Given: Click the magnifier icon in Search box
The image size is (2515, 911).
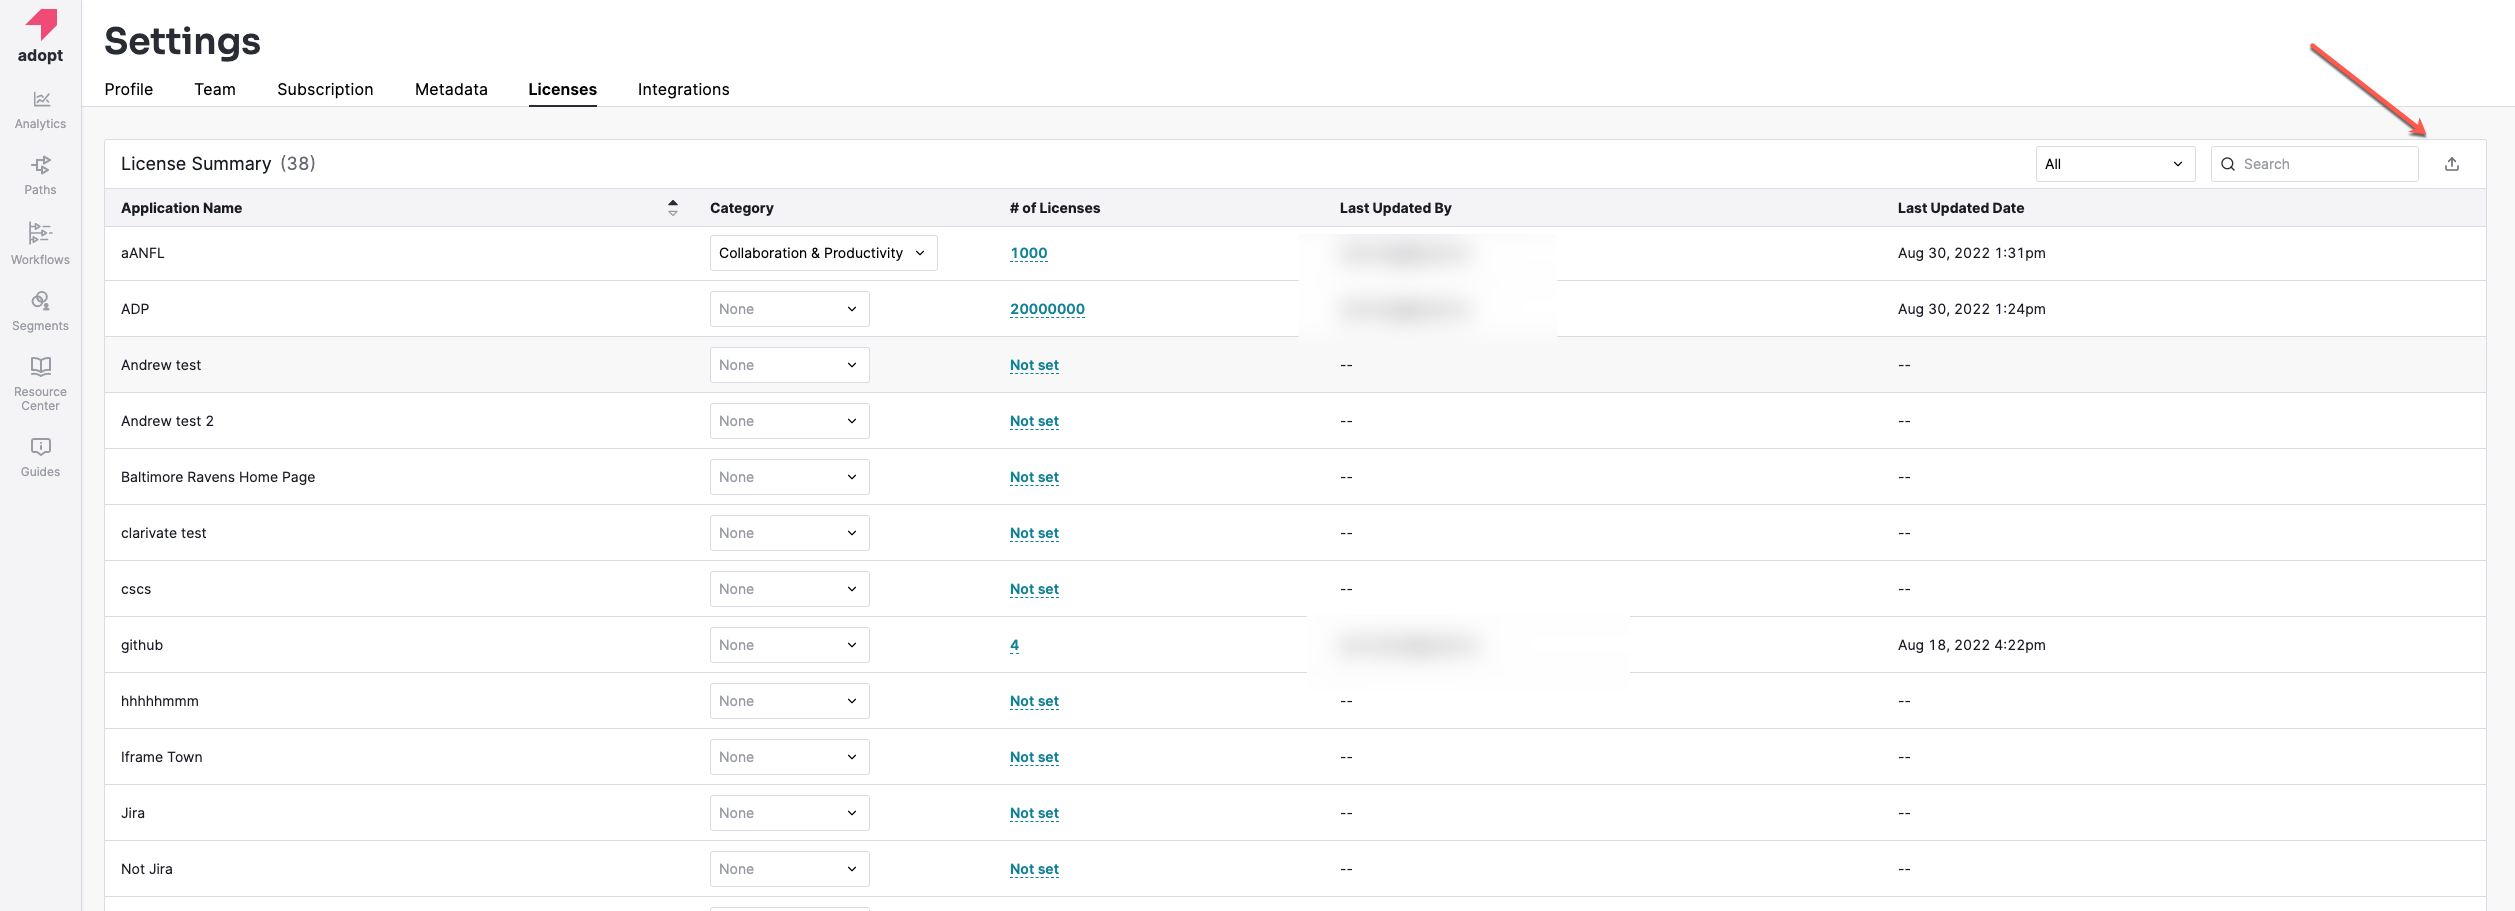Looking at the screenshot, I should tap(2228, 164).
